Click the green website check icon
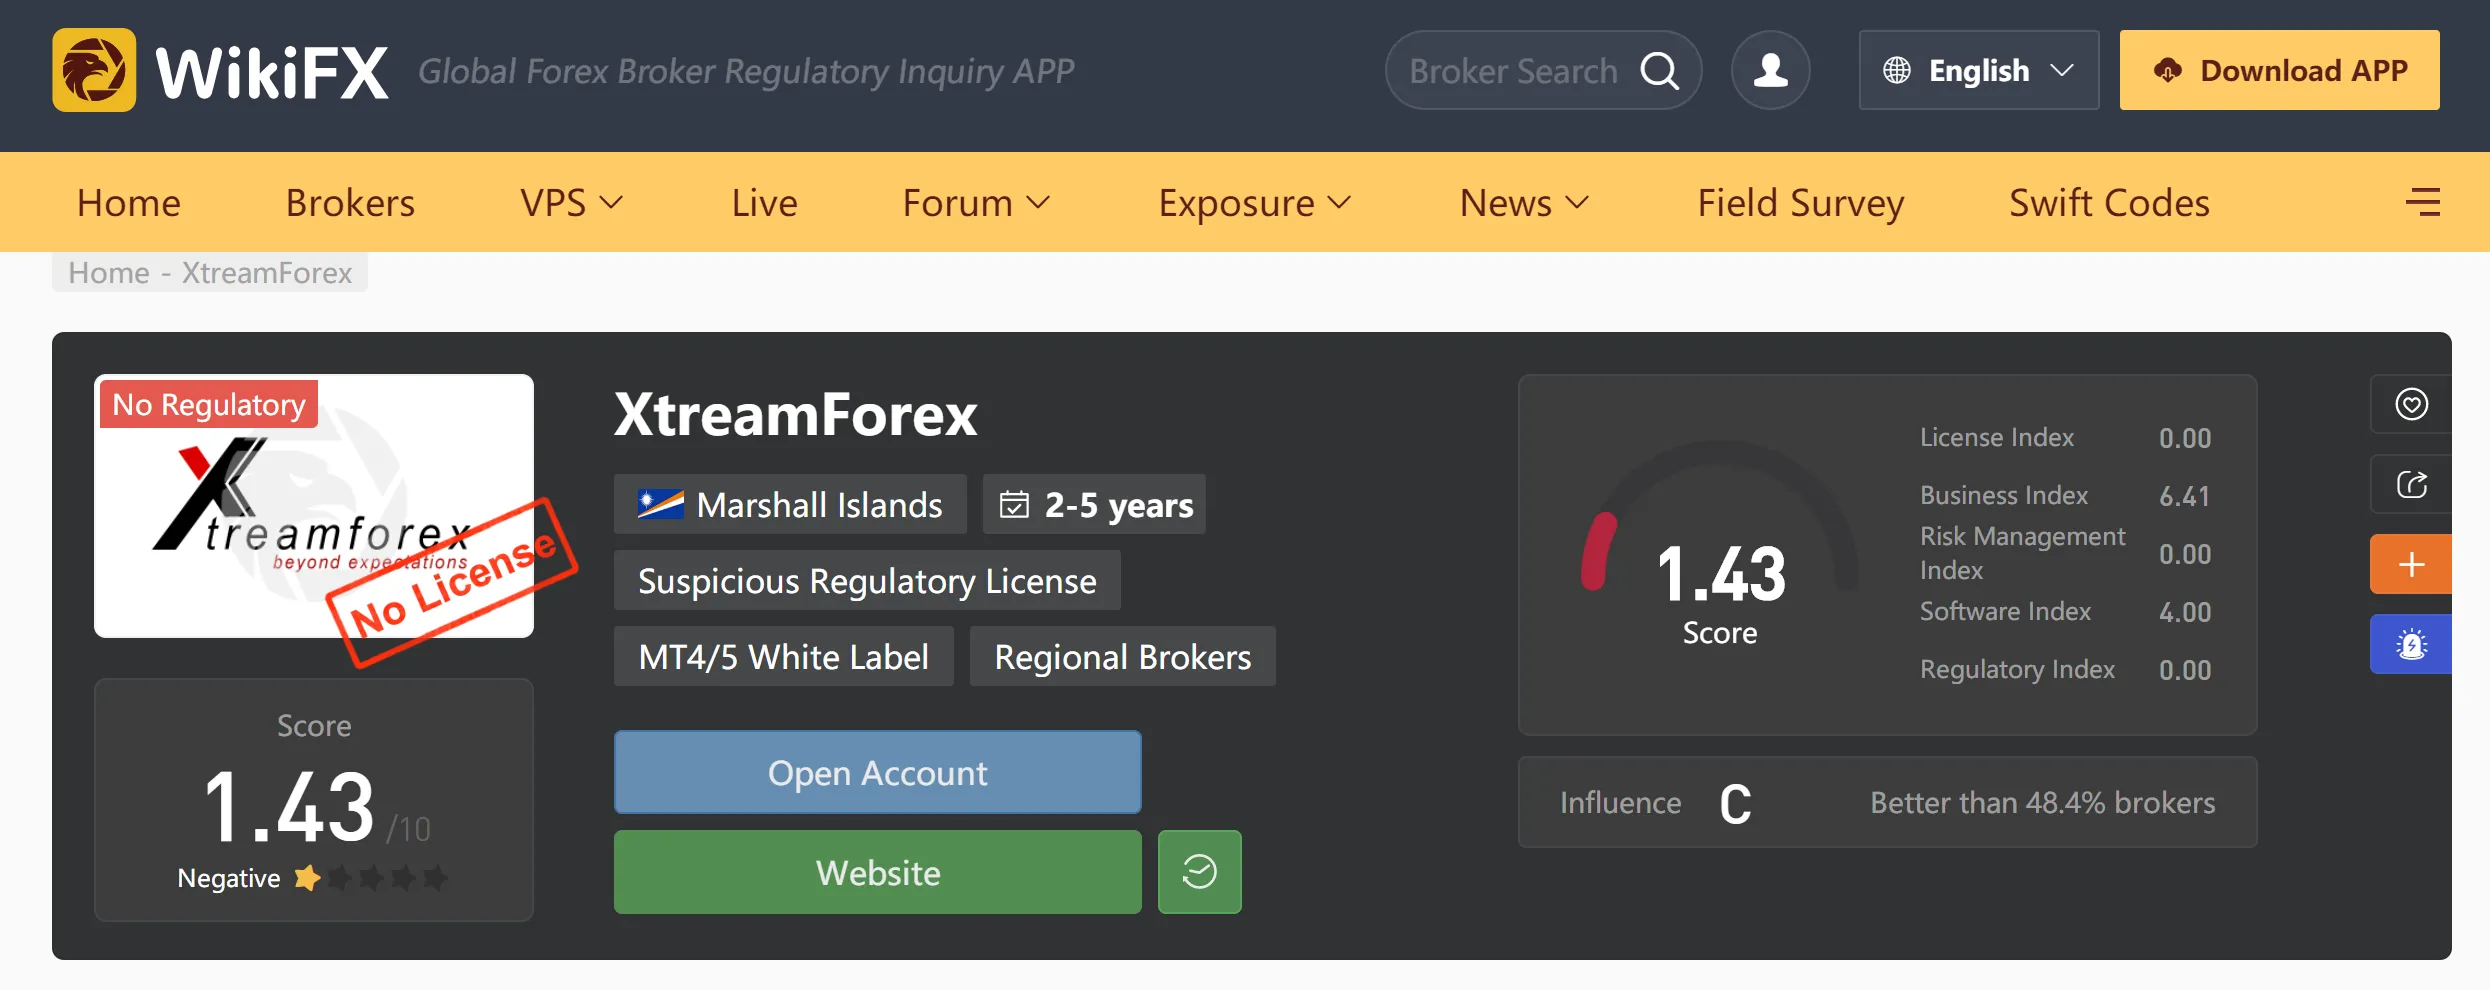Screen dimensions: 2490x990 1200,872
